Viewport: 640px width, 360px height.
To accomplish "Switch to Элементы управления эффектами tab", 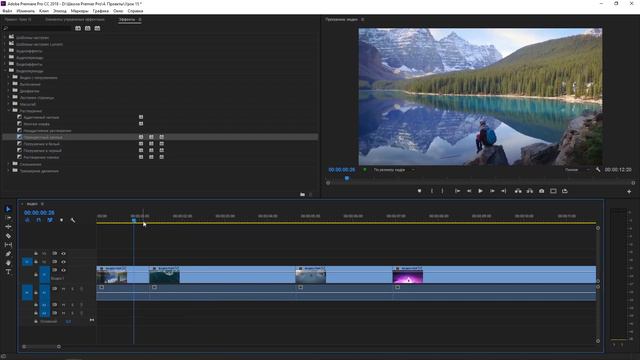I will (x=75, y=19).
